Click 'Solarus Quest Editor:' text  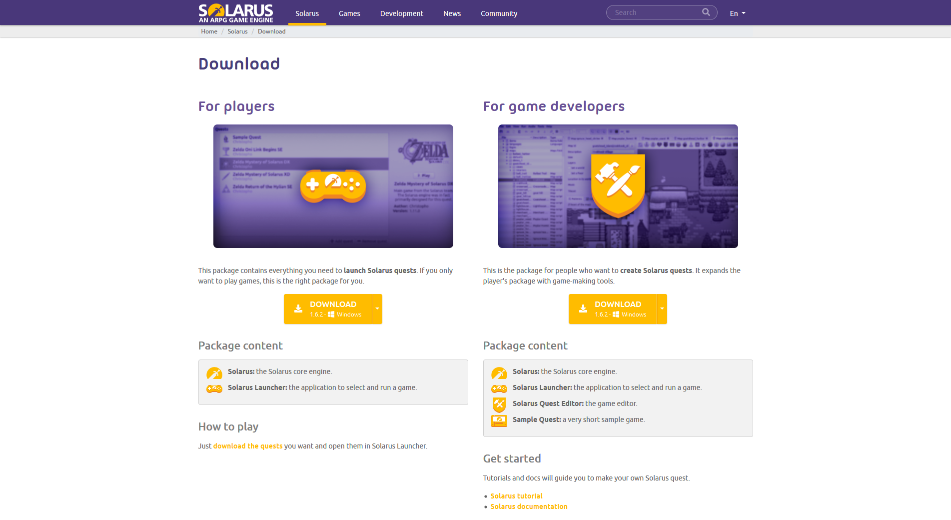tap(548, 404)
